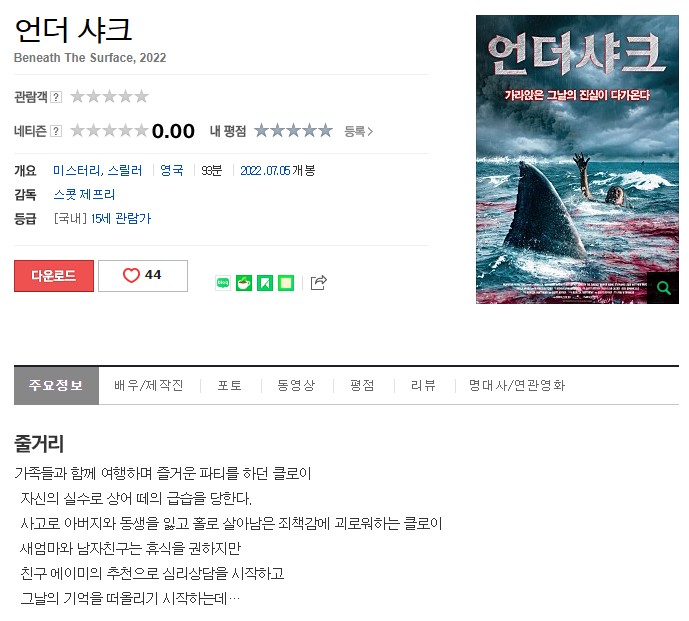Open the share arrow icon
The height and width of the screenshot is (621, 689).
(319, 283)
